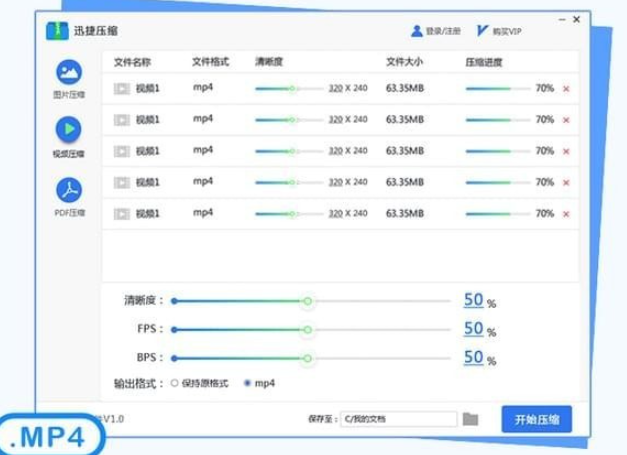
Task: Adjust fourth row's 清晰度 slider handle
Action: coord(292,182)
